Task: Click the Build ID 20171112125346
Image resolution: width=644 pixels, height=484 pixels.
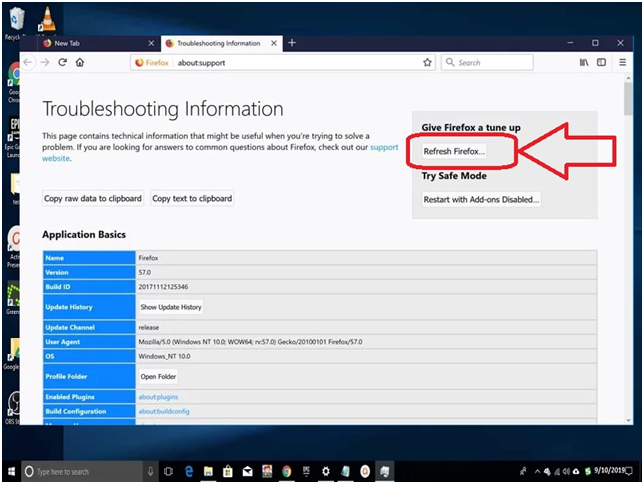Action: 163,287
